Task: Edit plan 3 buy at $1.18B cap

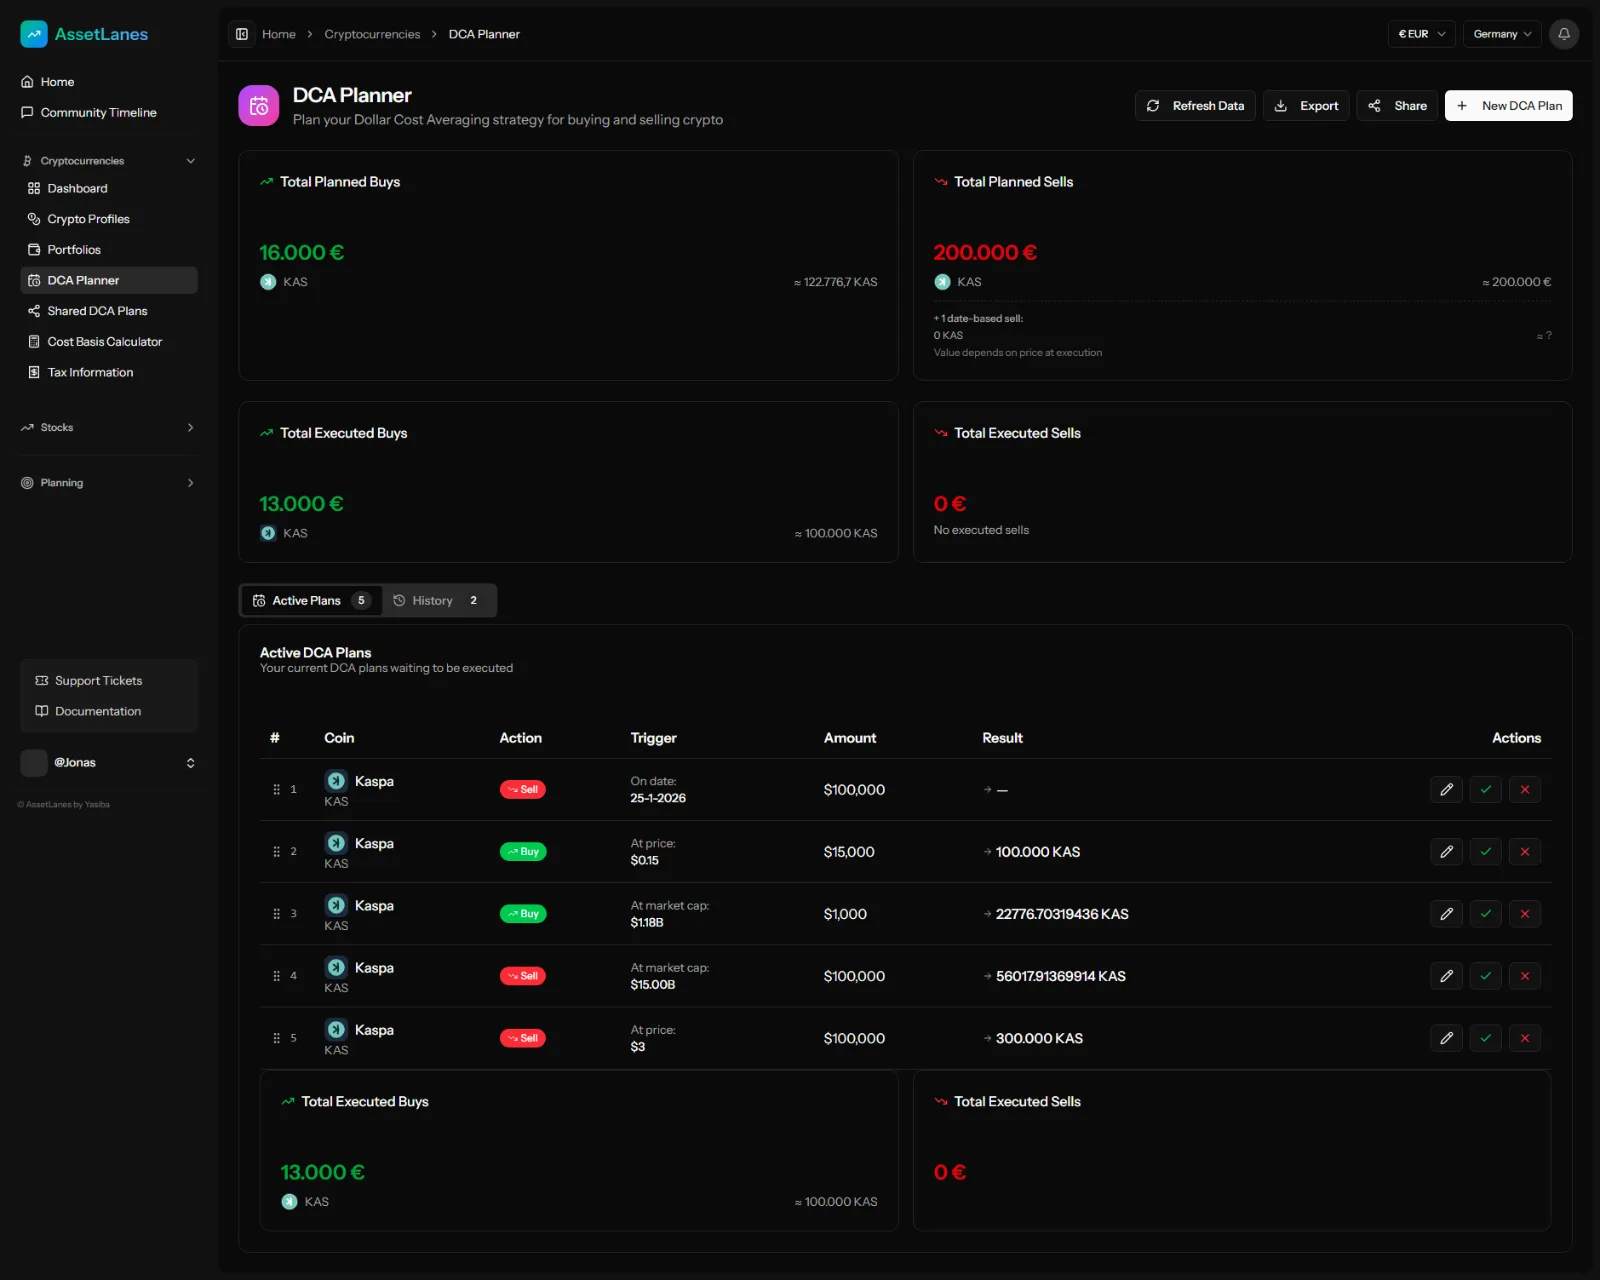Action: [1446, 914]
